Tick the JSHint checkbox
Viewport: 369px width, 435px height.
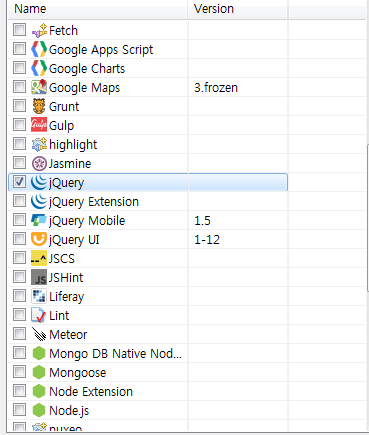point(19,277)
